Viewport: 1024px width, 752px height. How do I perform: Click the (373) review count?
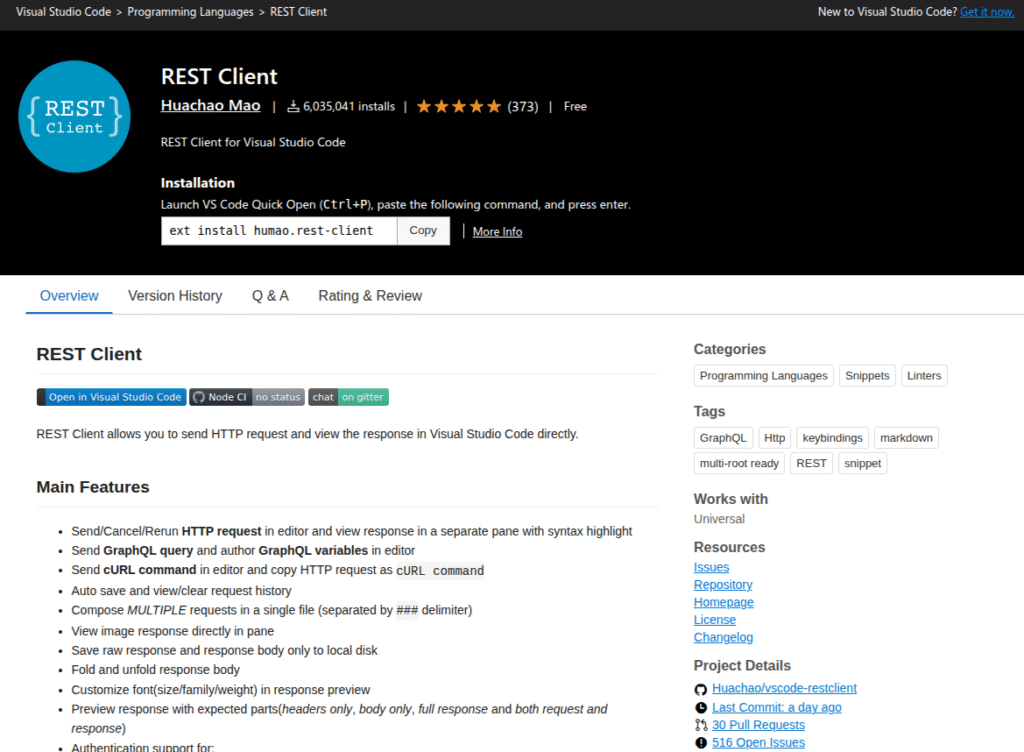(523, 106)
